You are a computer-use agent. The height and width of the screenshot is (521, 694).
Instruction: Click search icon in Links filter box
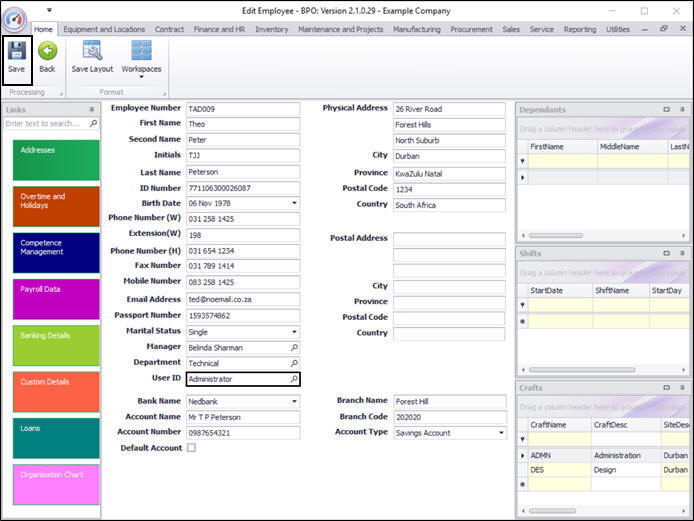[93, 124]
